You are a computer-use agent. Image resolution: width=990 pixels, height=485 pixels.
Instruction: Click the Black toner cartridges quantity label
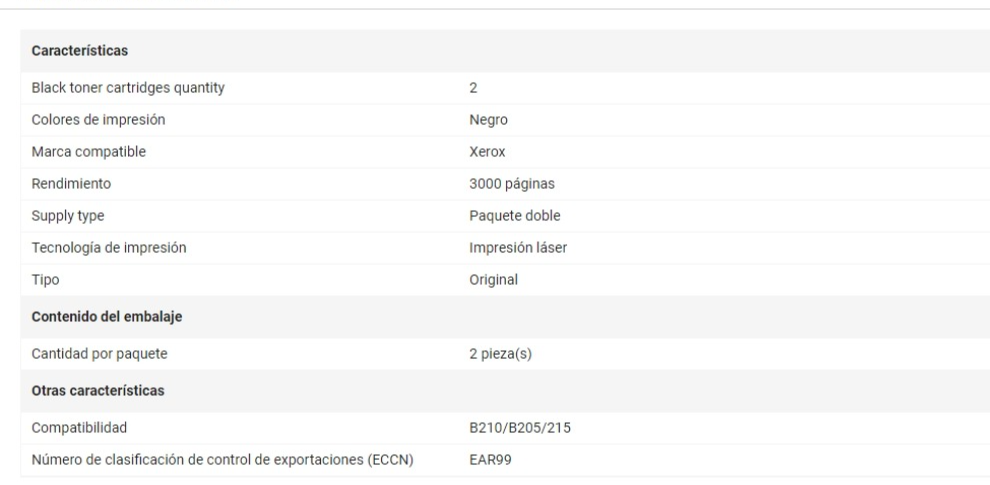click(128, 88)
